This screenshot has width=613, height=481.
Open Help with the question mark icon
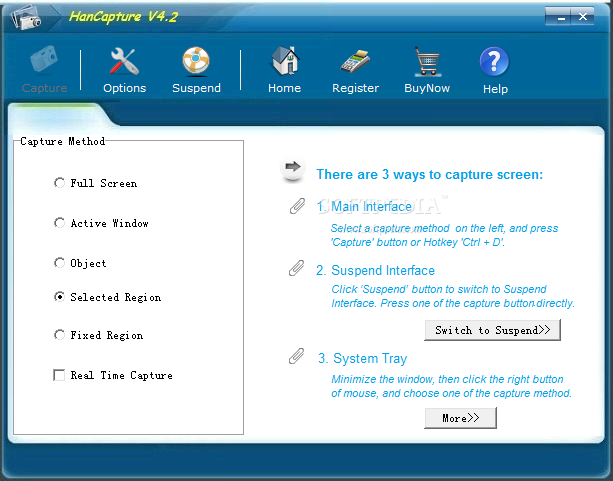coord(494,61)
